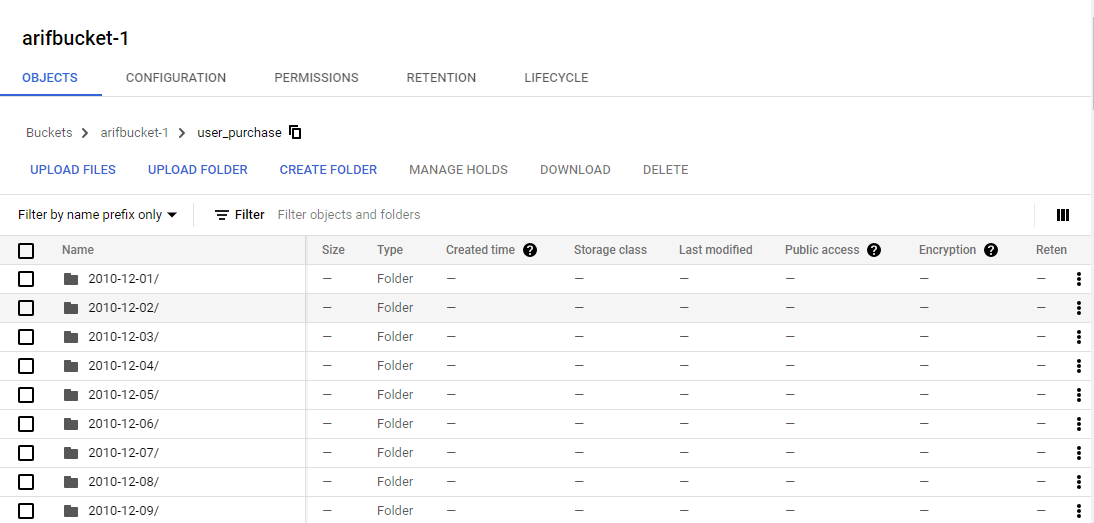Copy the user_purchase folder path
The image size is (1094, 523).
[295, 132]
